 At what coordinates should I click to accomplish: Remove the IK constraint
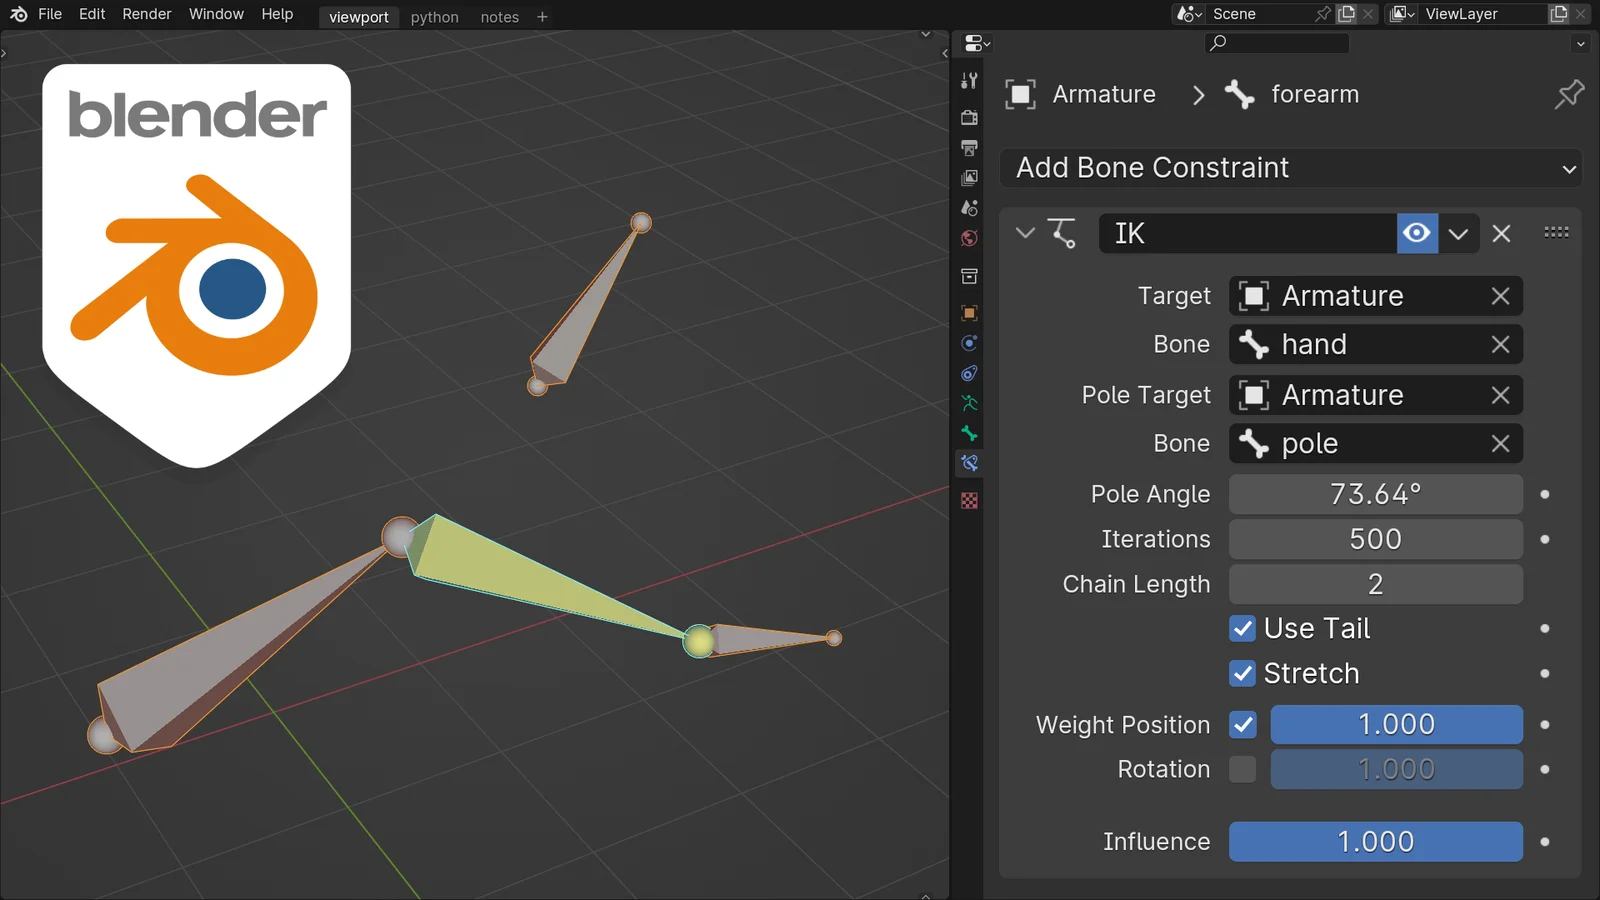click(1501, 233)
